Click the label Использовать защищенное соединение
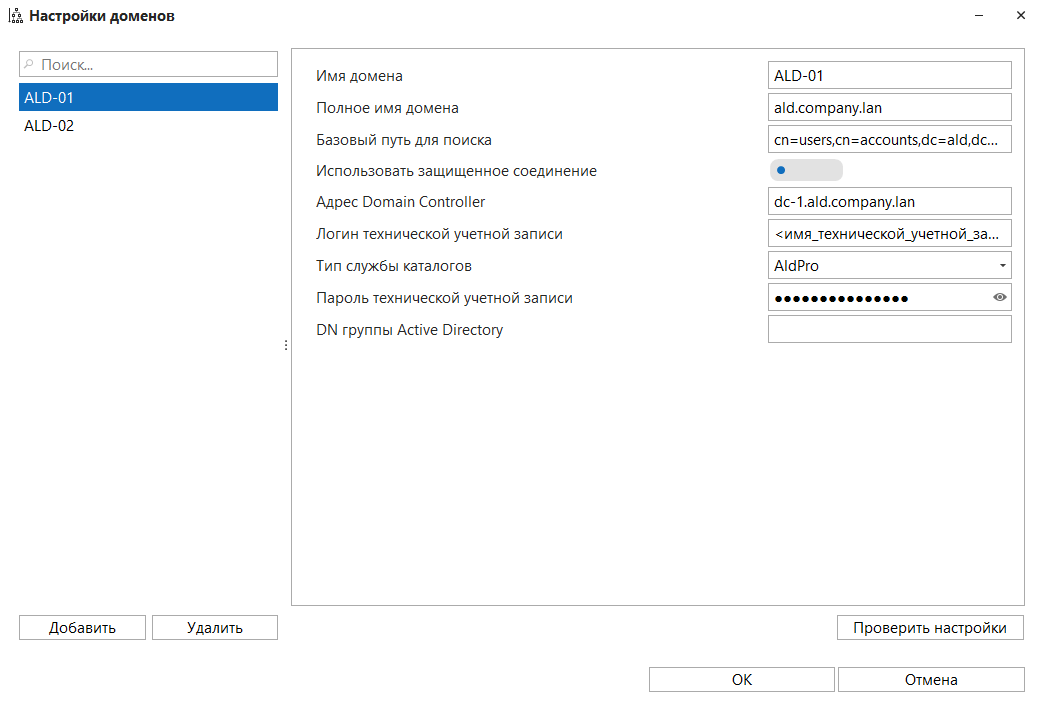 point(456,171)
